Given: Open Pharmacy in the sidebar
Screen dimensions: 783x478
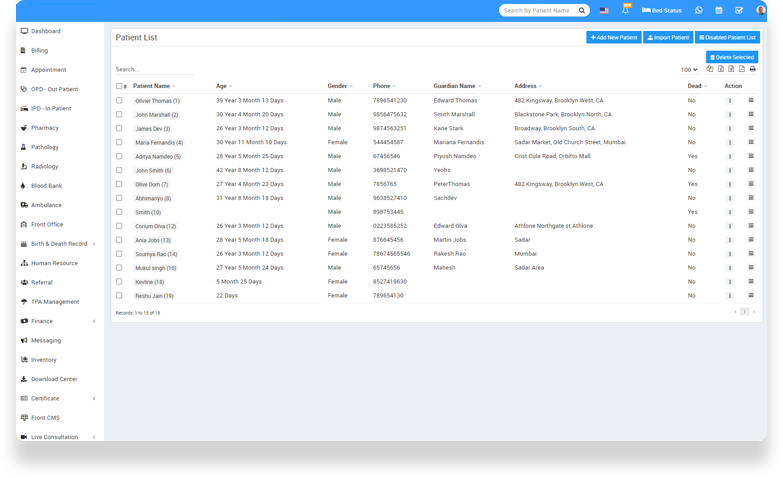Looking at the screenshot, I should 45,128.
